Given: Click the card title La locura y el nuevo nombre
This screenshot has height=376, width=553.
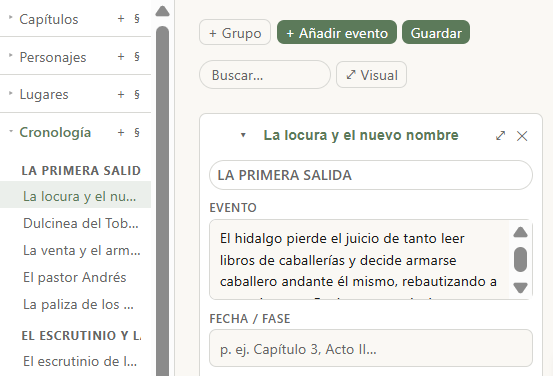Looking at the screenshot, I should click(361, 135).
